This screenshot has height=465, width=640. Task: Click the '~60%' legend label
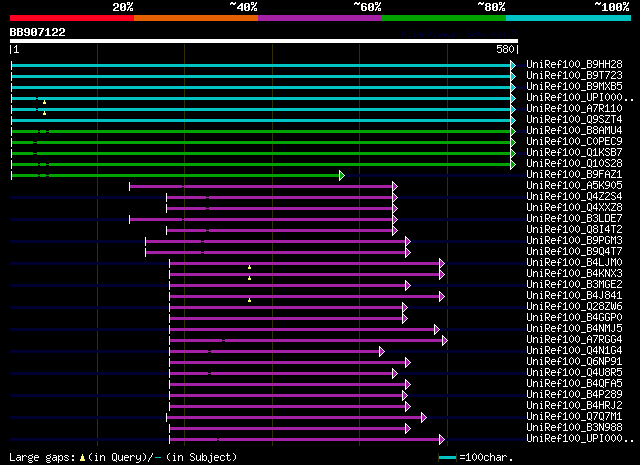[x=367, y=7]
